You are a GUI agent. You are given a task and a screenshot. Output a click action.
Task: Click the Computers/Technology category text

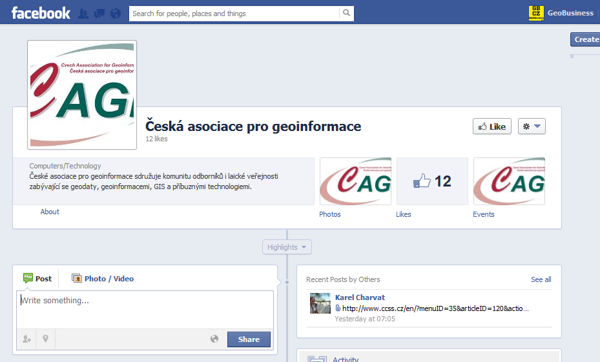point(65,166)
